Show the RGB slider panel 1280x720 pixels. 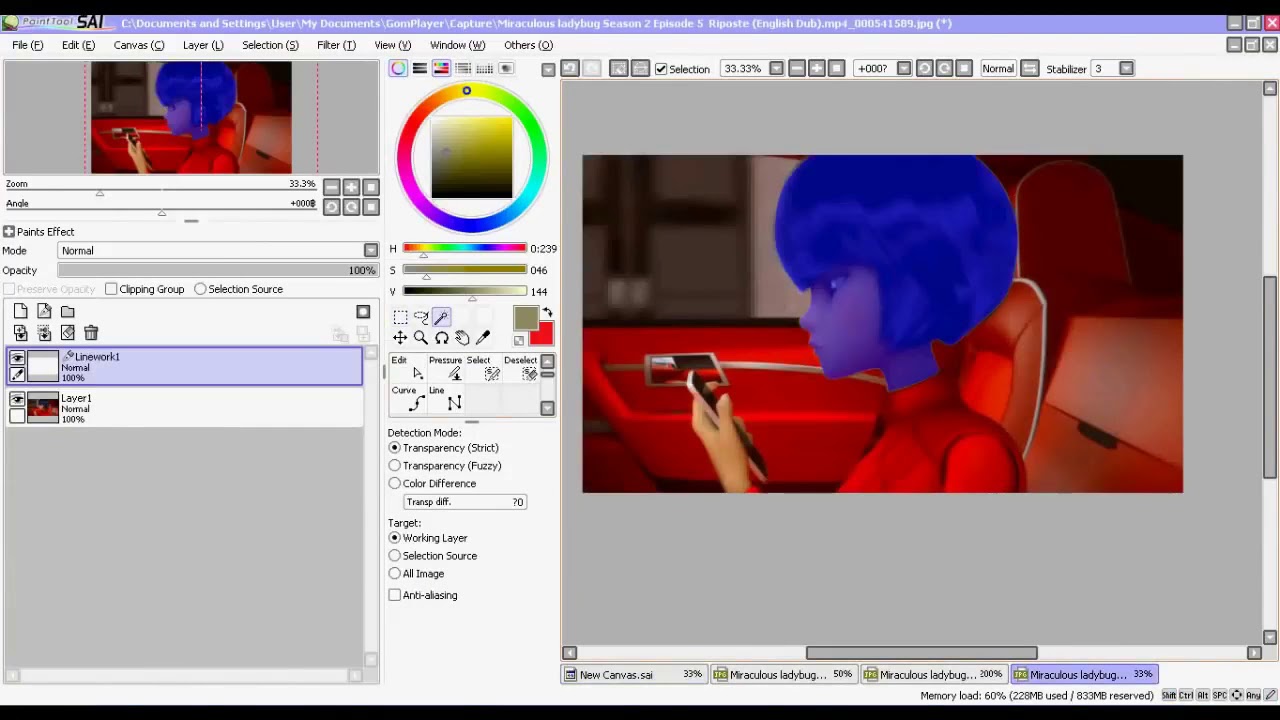[x=420, y=68]
